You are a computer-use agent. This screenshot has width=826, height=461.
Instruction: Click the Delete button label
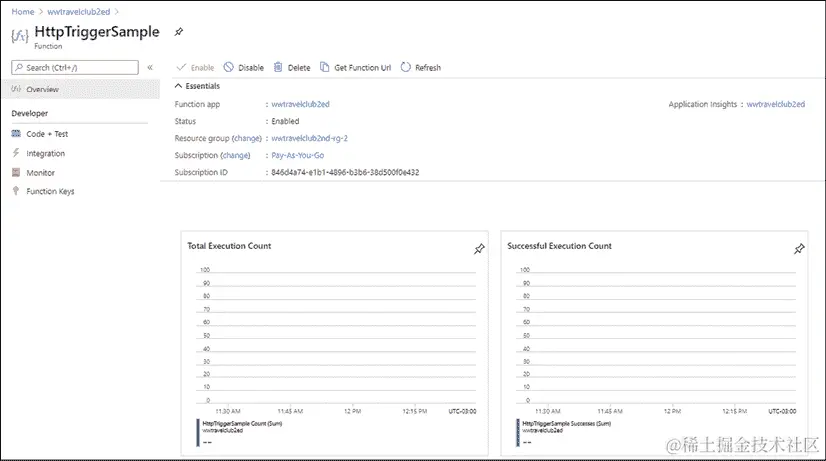pyautogui.click(x=299, y=67)
